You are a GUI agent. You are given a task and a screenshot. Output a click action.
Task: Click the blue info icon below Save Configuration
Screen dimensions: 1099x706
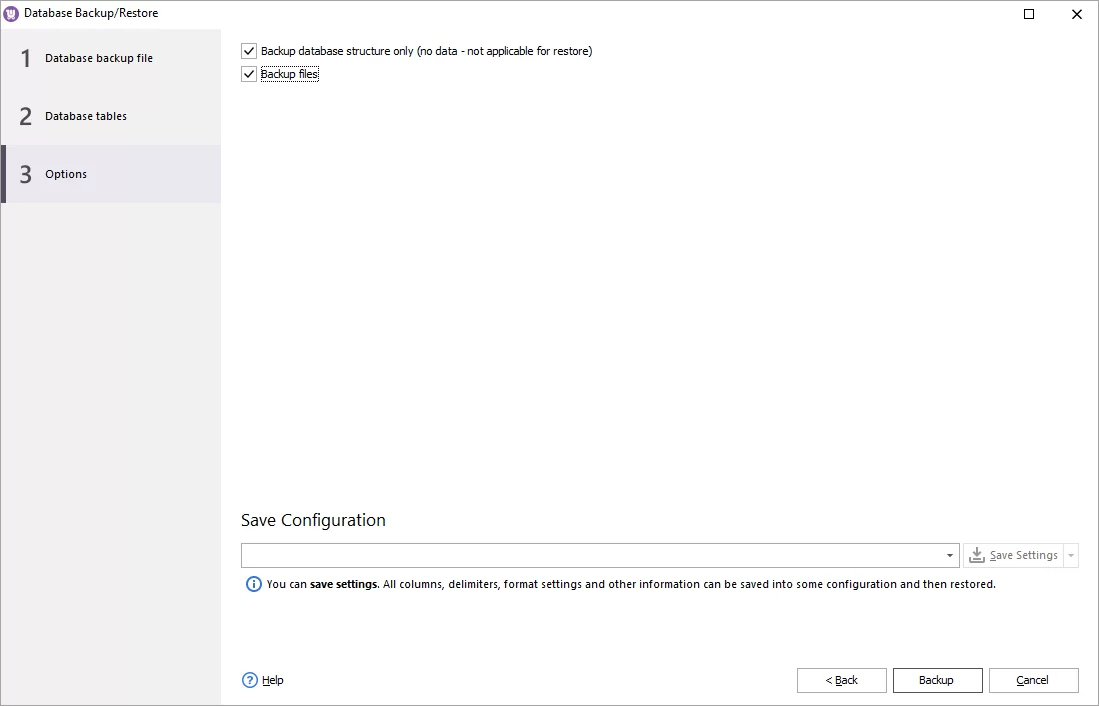(253, 584)
